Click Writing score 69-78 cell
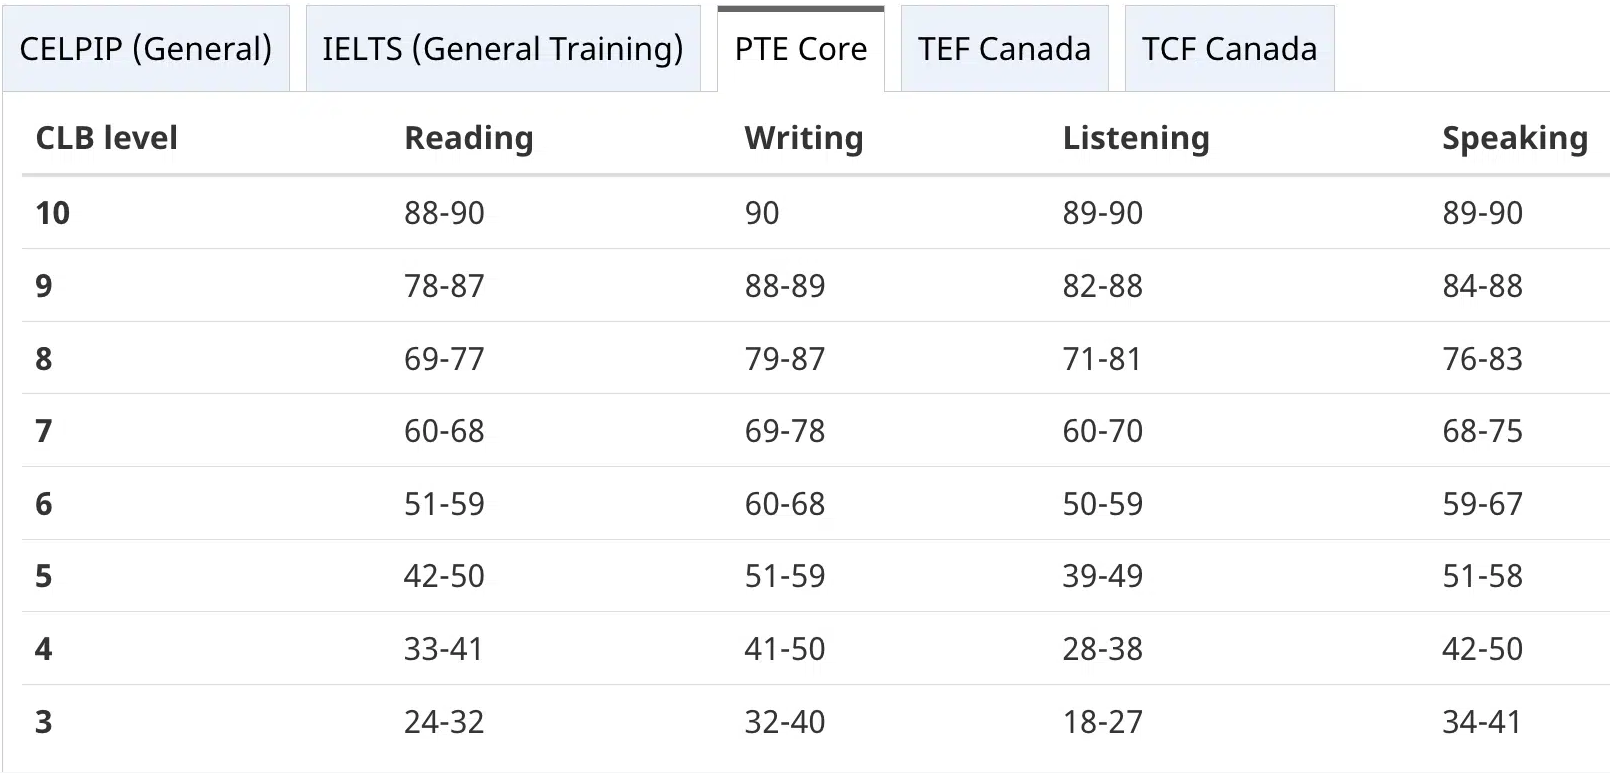Image resolution: width=1610 pixels, height=773 pixels. click(785, 431)
